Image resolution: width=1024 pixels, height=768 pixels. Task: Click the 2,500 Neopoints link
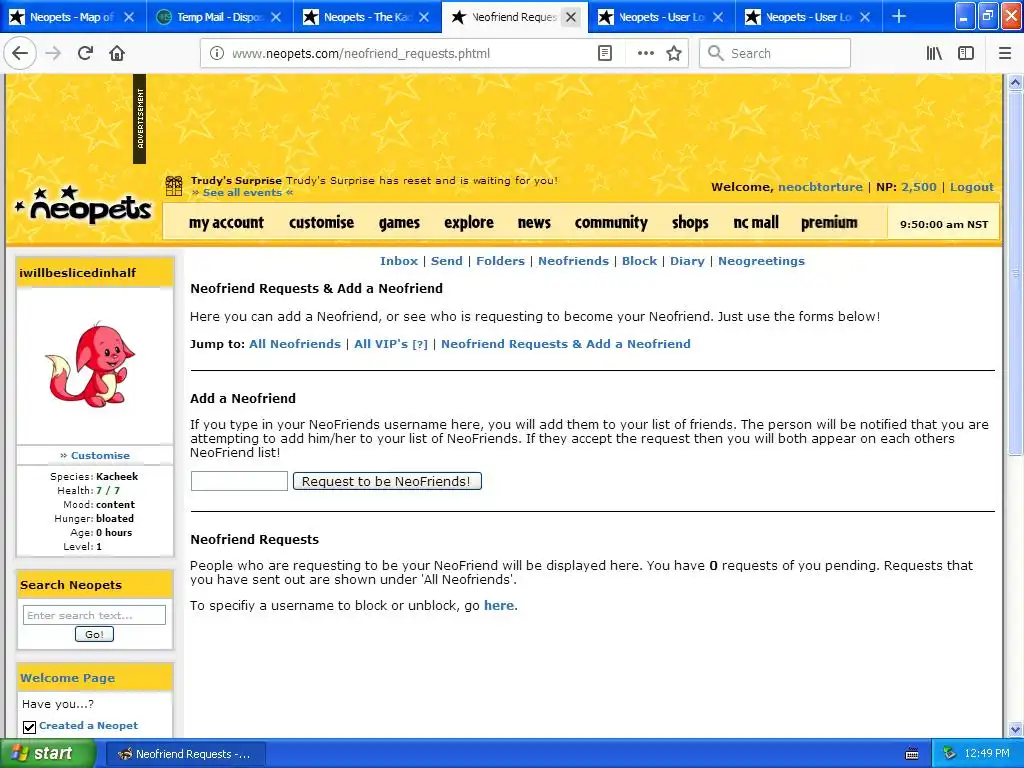pyautogui.click(x=919, y=187)
